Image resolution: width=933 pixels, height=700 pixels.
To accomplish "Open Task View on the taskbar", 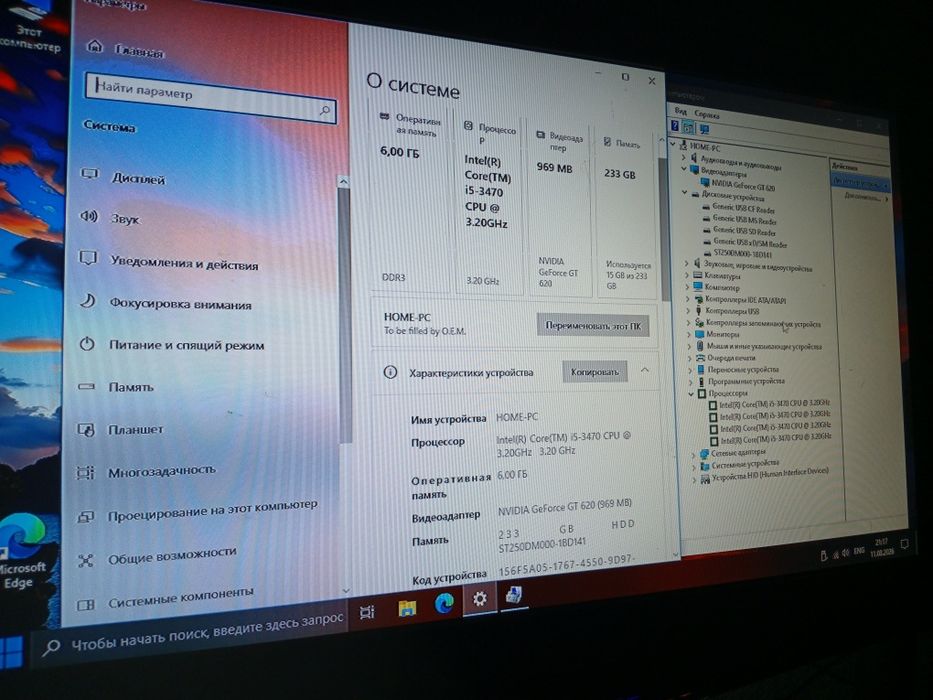I will point(367,612).
